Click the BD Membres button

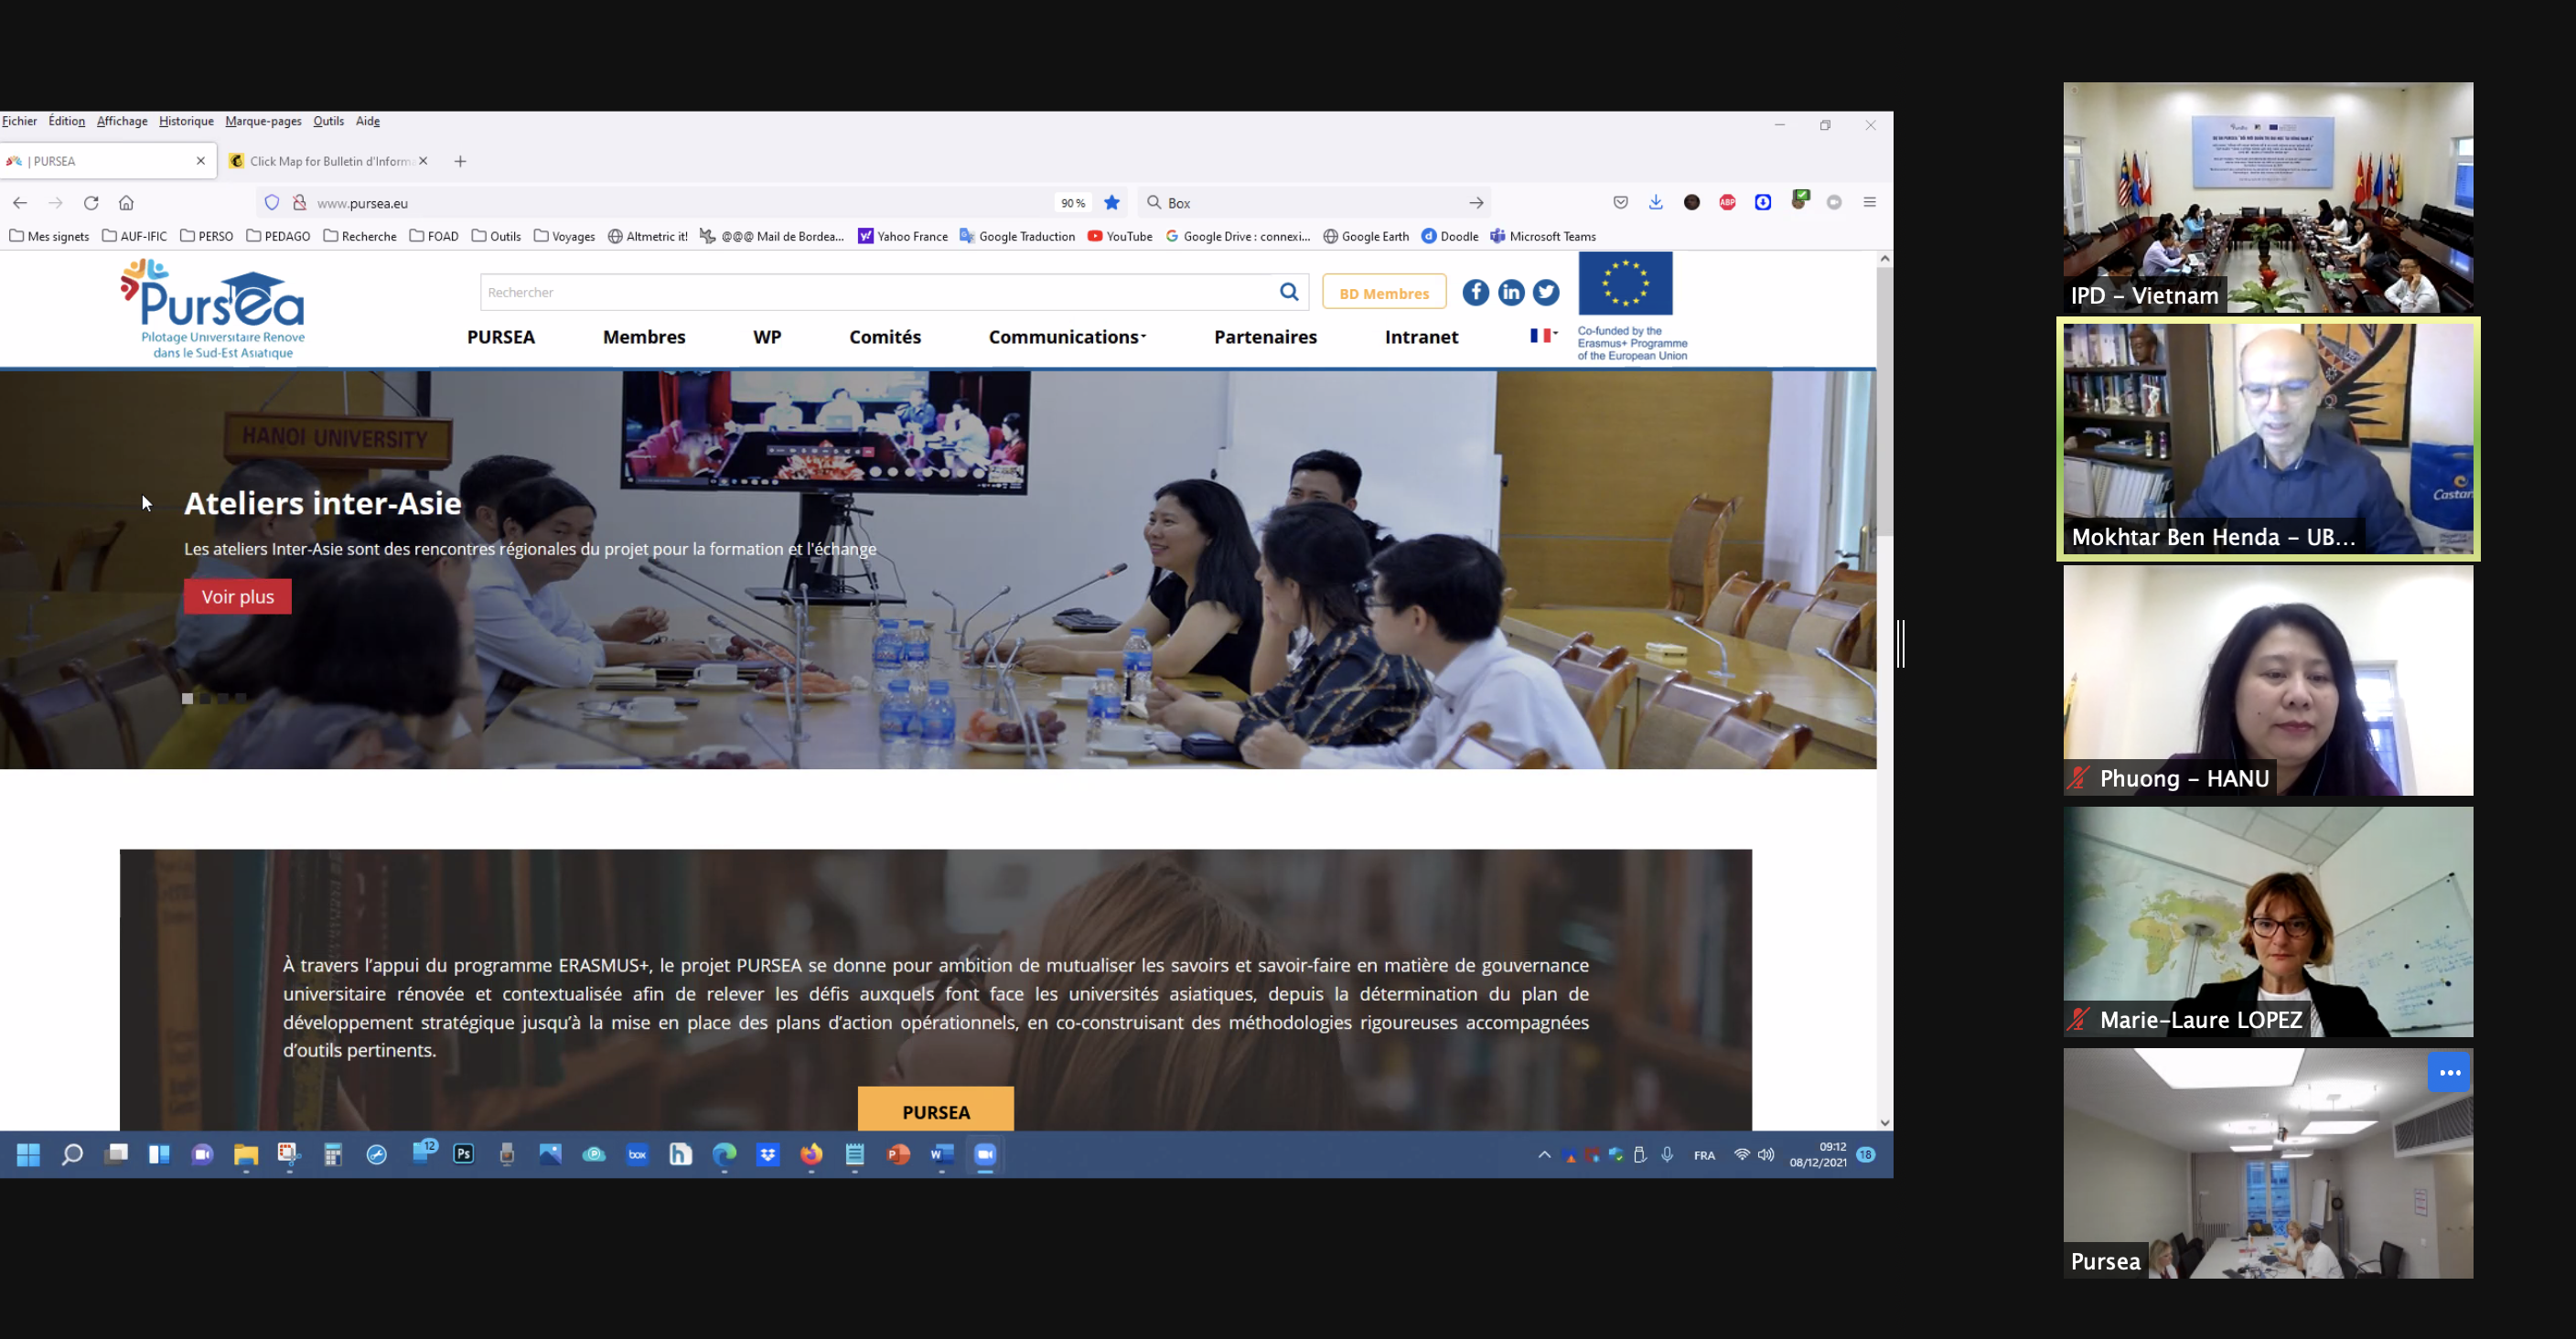pyautogui.click(x=1383, y=293)
